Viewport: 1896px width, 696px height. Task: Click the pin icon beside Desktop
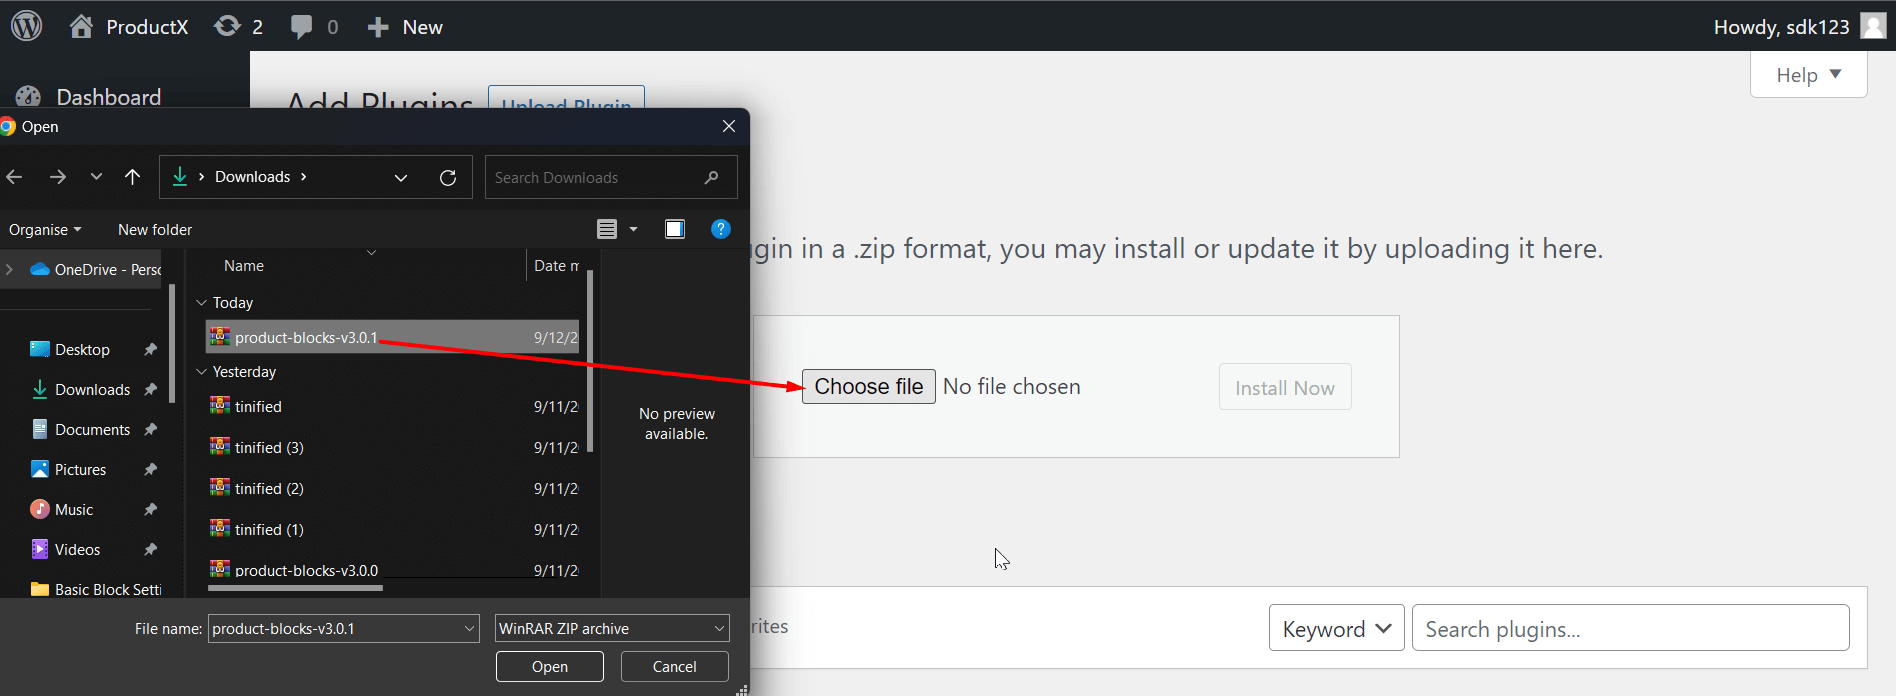pyautogui.click(x=150, y=350)
